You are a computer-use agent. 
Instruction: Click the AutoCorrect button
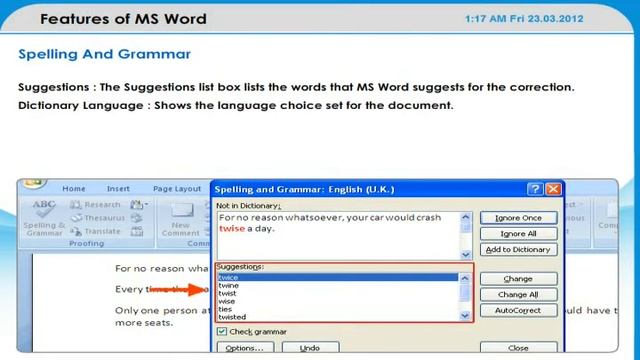coord(518,310)
